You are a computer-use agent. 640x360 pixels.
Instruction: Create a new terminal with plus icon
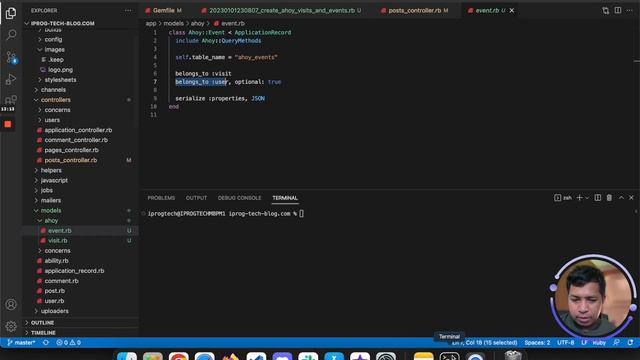pyautogui.click(x=579, y=198)
